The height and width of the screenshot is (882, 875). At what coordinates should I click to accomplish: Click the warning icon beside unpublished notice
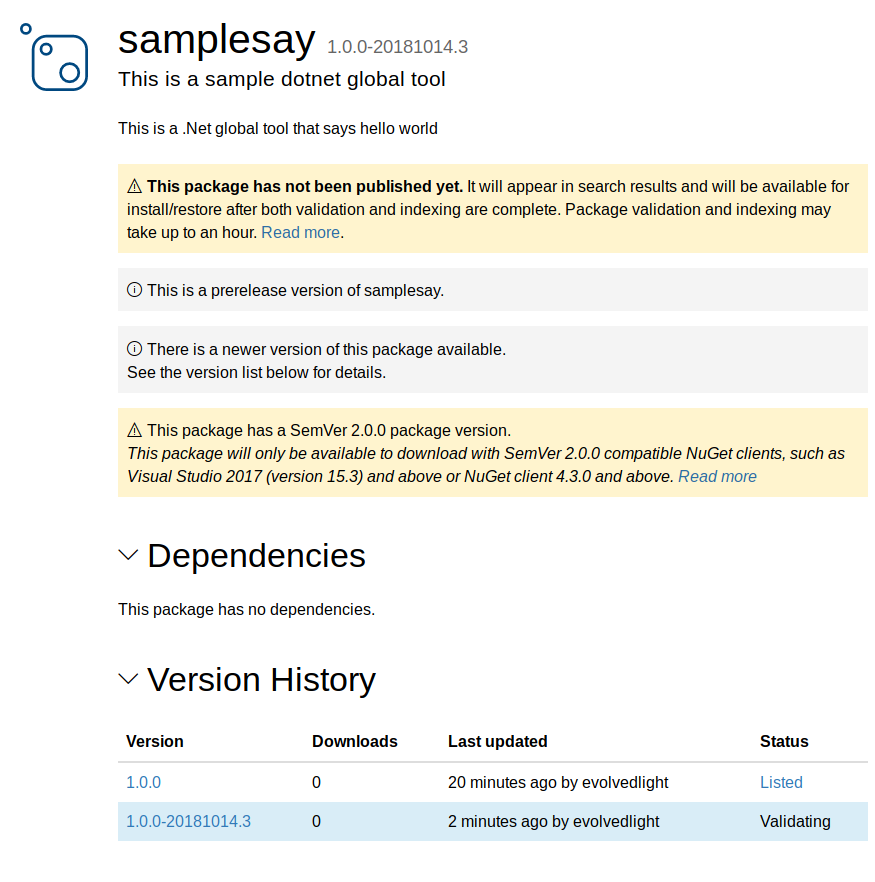(134, 187)
